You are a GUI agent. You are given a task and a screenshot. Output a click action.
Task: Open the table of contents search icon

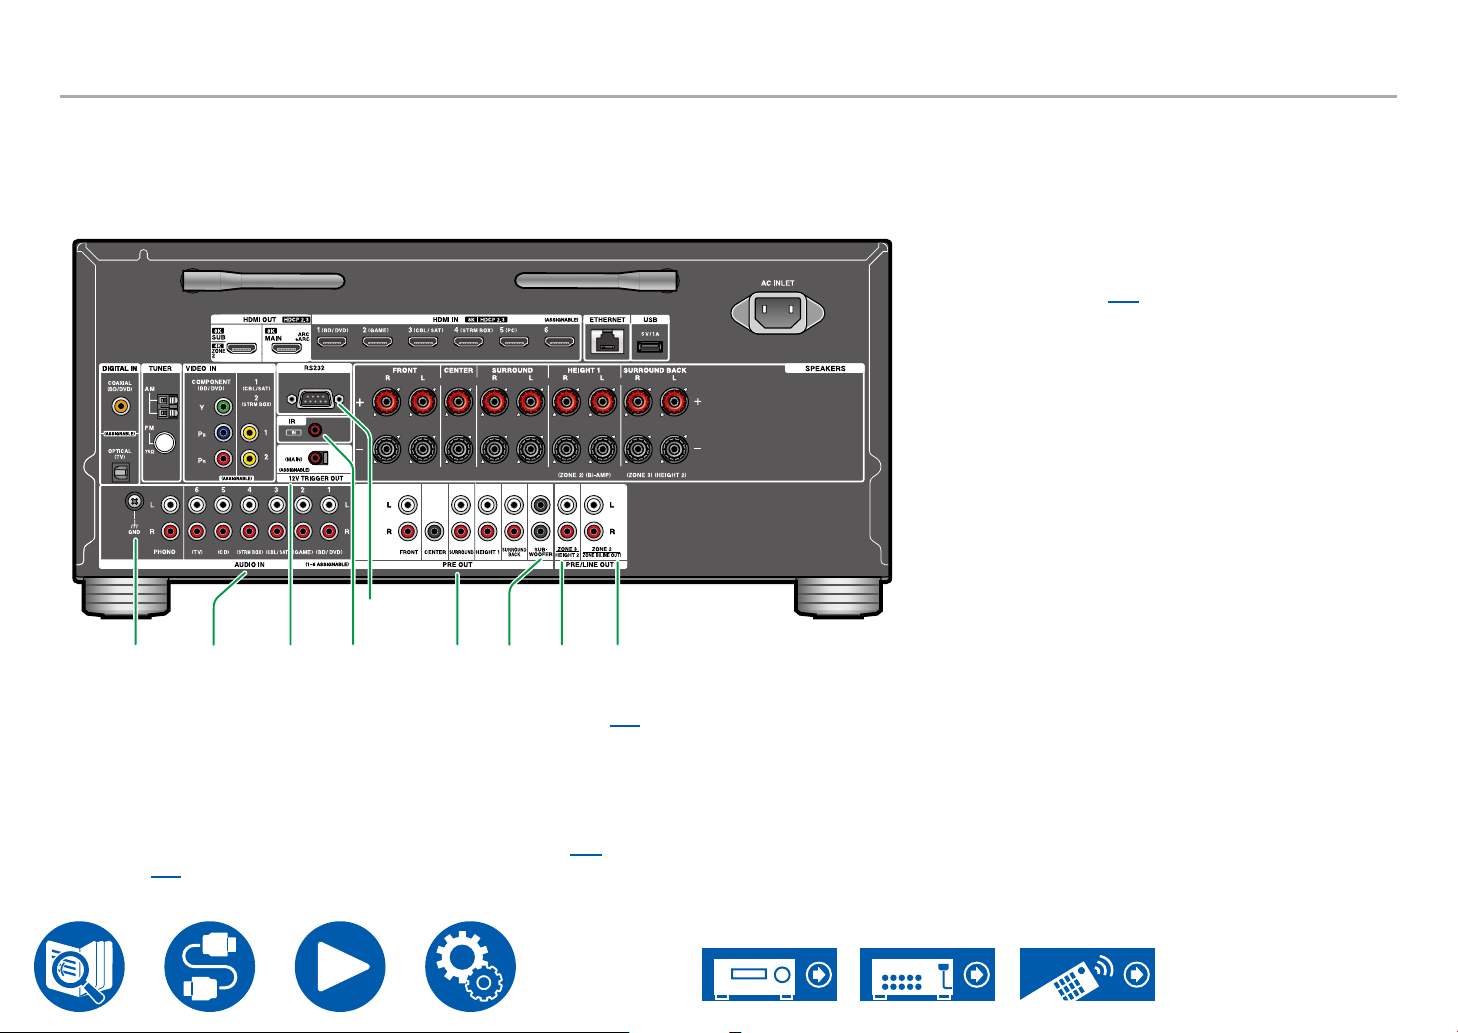[x=79, y=967]
